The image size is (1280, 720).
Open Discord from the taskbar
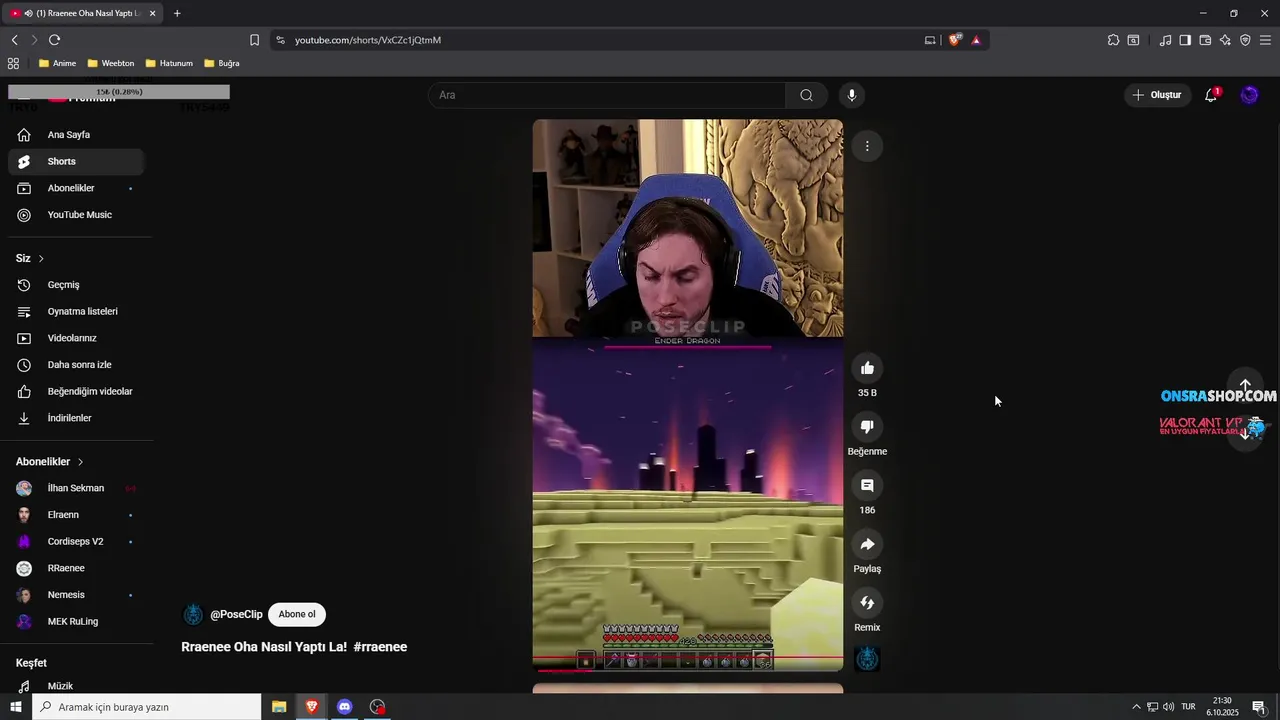345,707
